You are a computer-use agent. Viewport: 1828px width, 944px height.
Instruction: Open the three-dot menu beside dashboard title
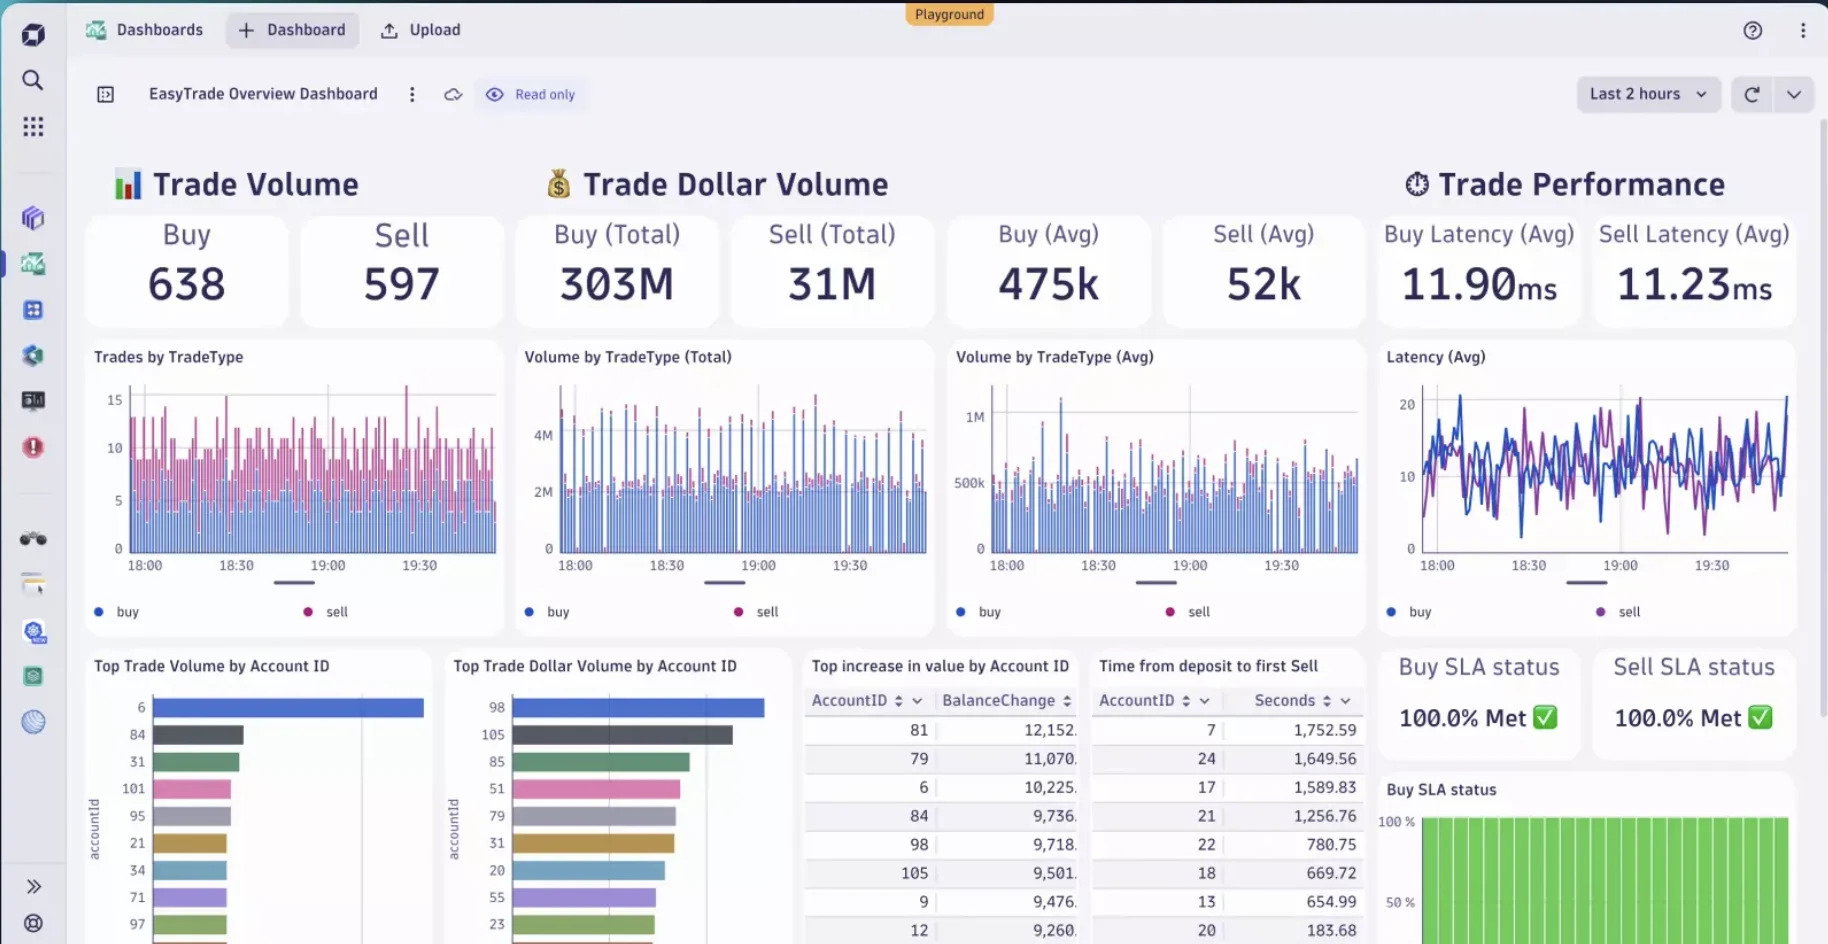pyautogui.click(x=412, y=94)
